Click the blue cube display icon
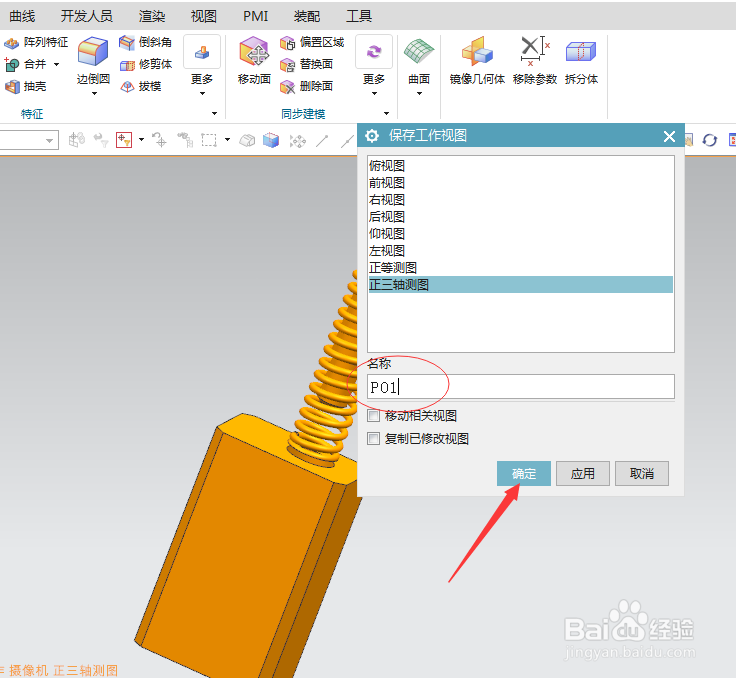This screenshot has width=736, height=678. pos(271,140)
